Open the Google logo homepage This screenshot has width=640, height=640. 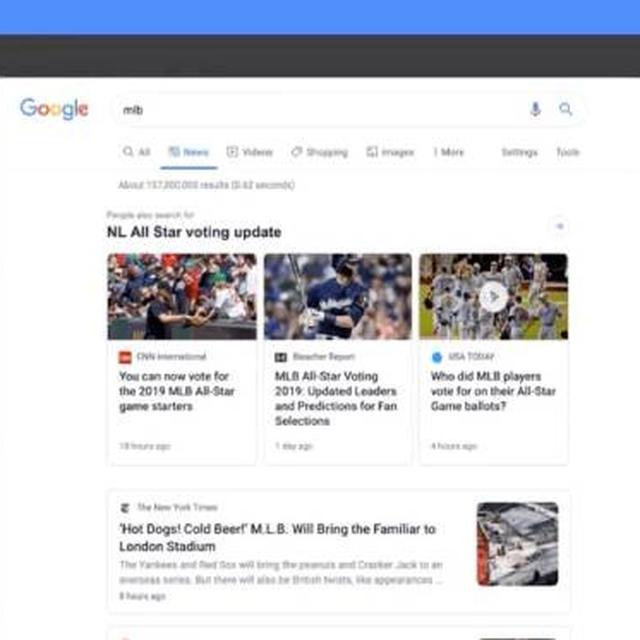(54, 109)
